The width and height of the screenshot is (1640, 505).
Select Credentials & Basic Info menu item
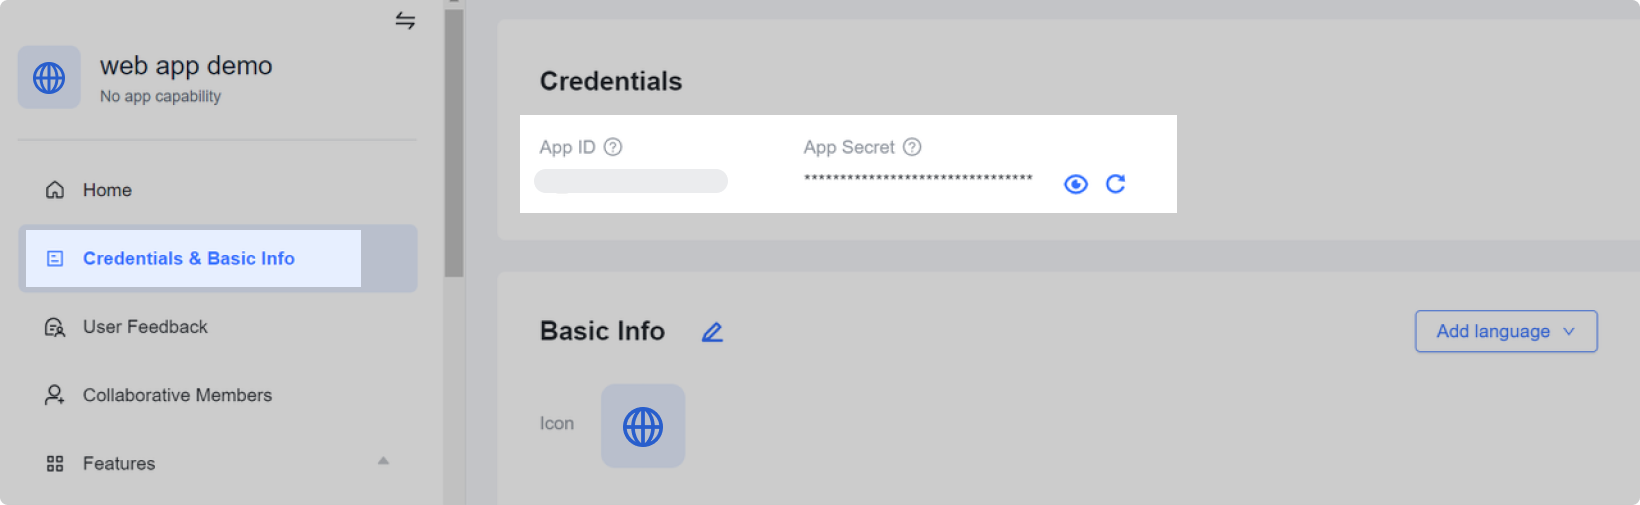[x=189, y=258]
